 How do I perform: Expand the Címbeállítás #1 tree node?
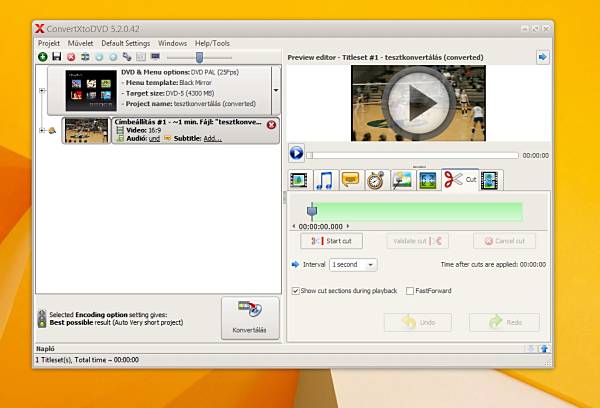pyautogui.click(x=42, y=130)
